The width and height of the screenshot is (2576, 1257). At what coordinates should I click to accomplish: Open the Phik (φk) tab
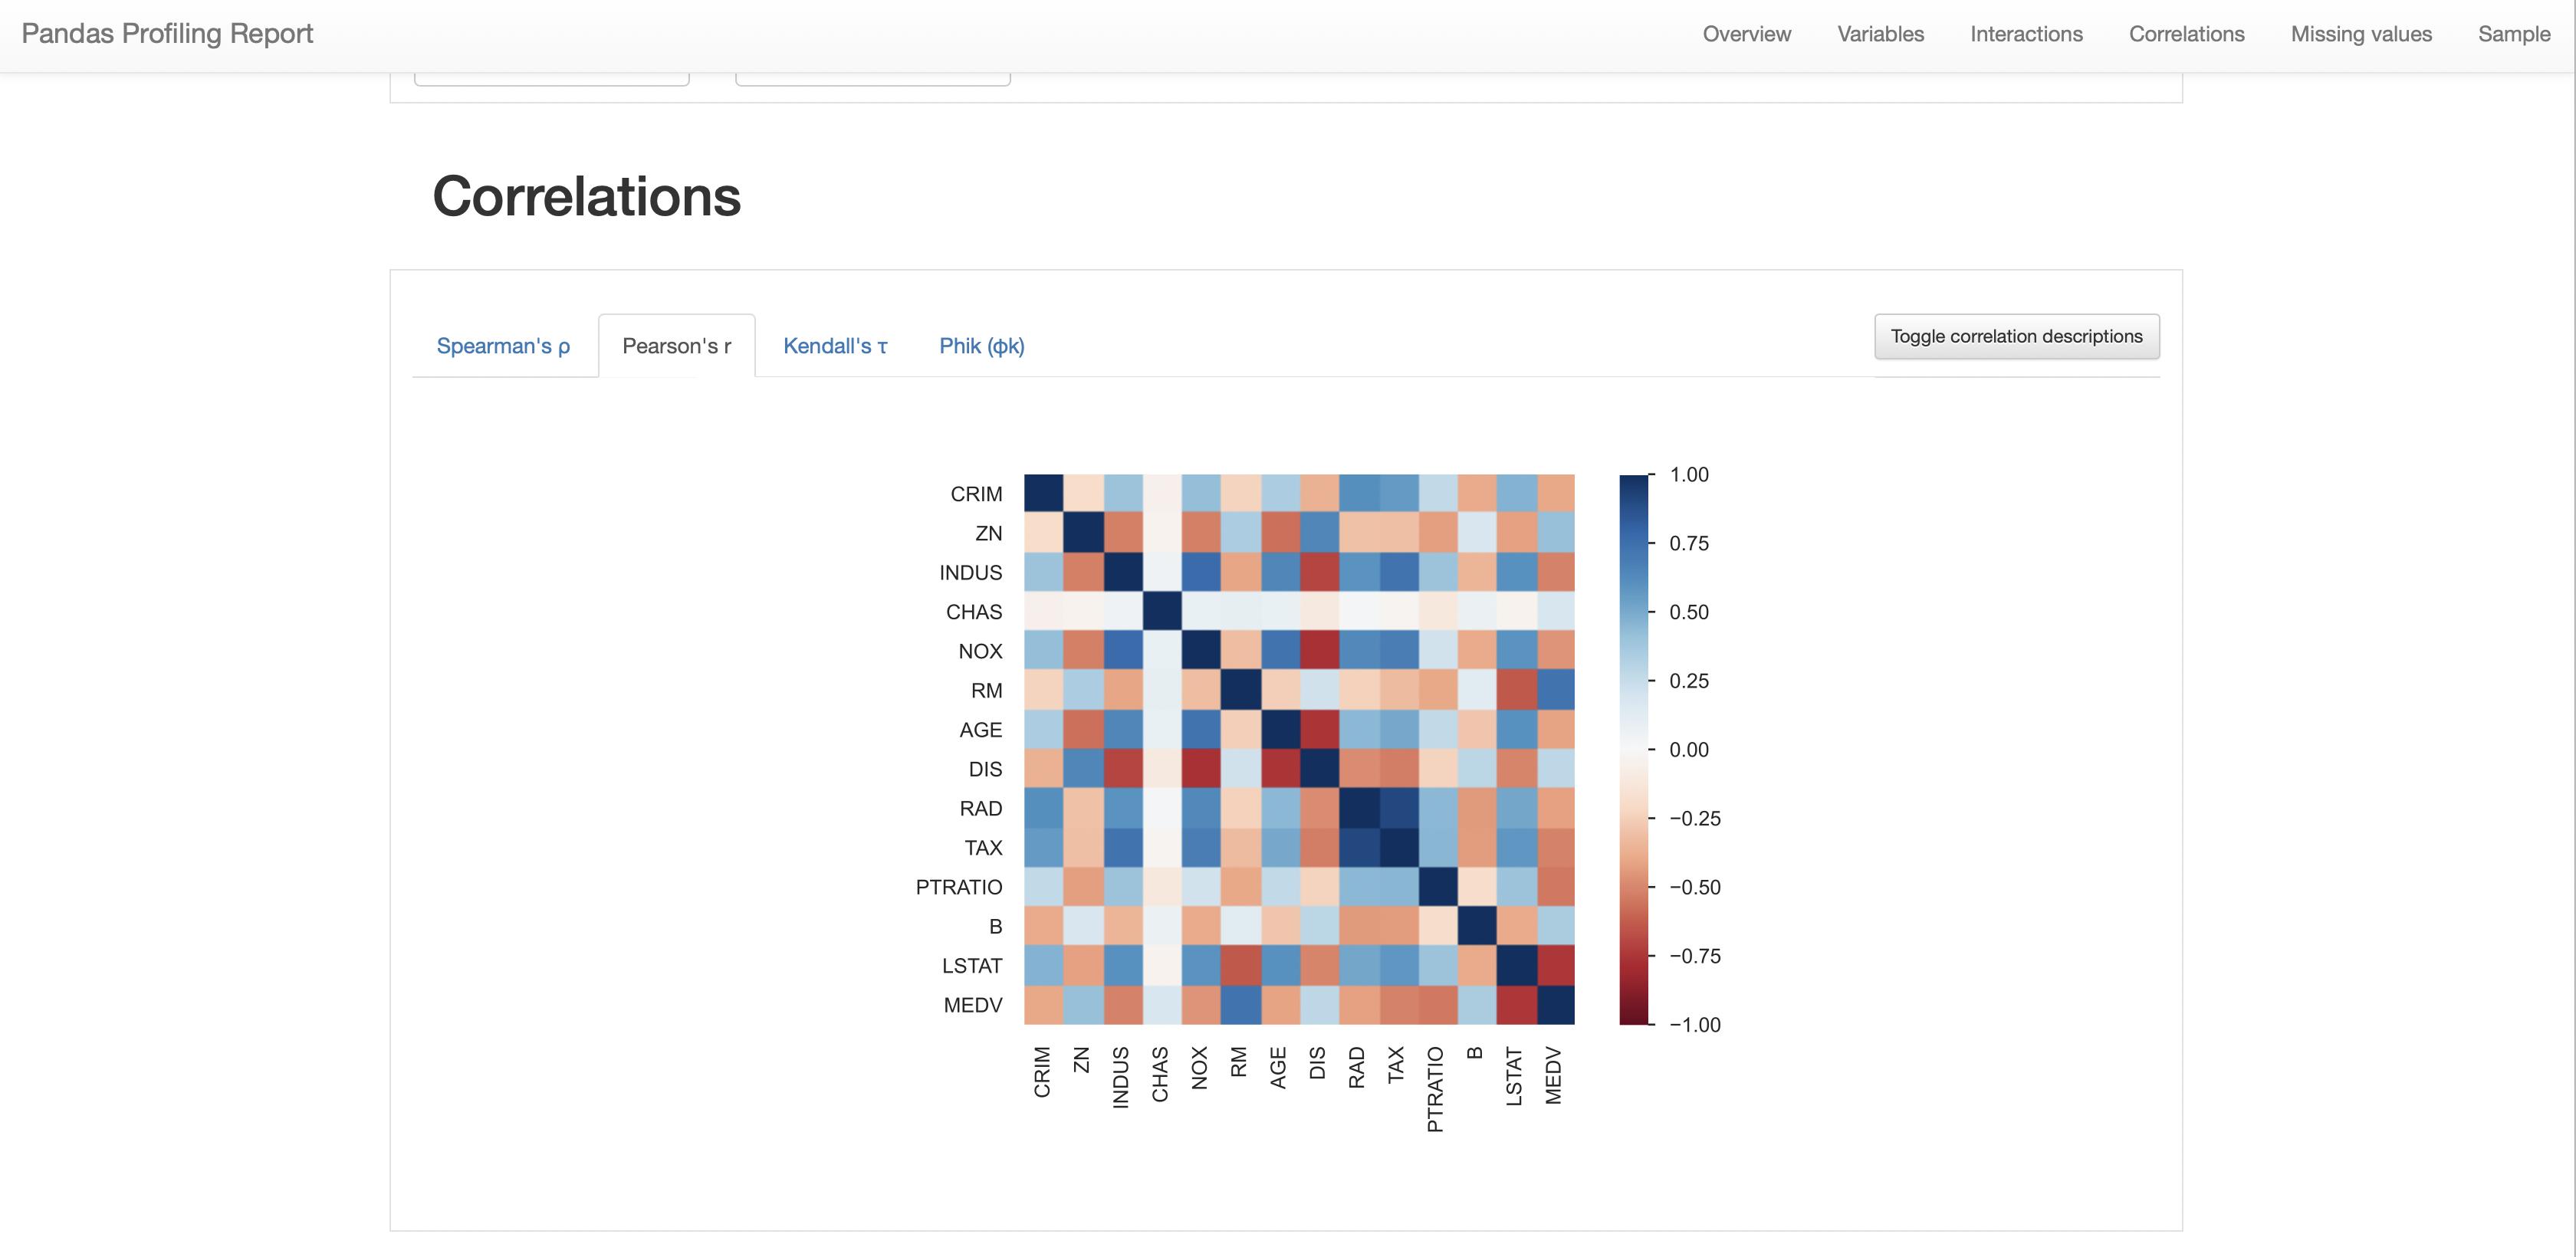(981, 346)
